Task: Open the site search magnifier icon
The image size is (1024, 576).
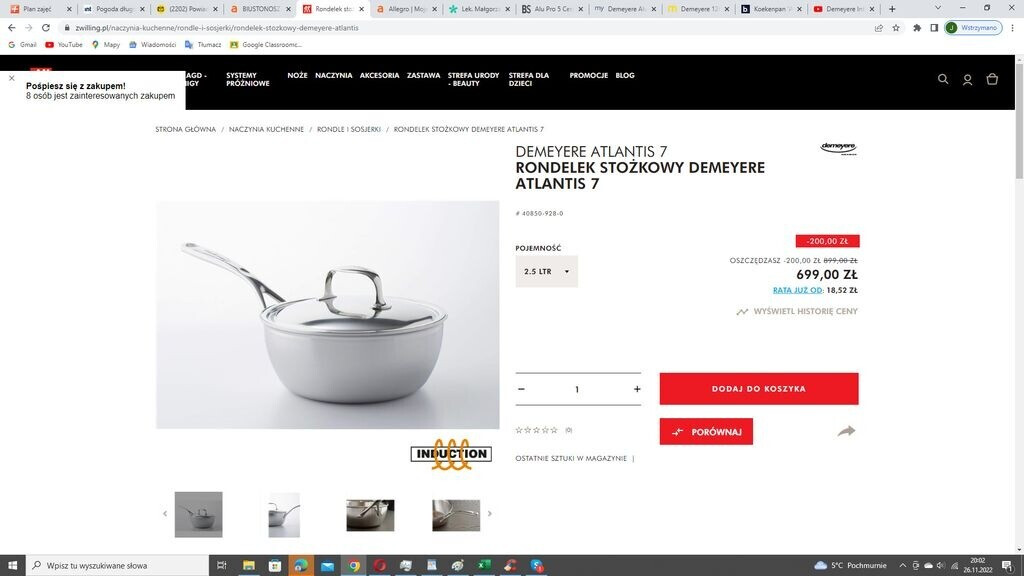Action: [x=942, y=79]
